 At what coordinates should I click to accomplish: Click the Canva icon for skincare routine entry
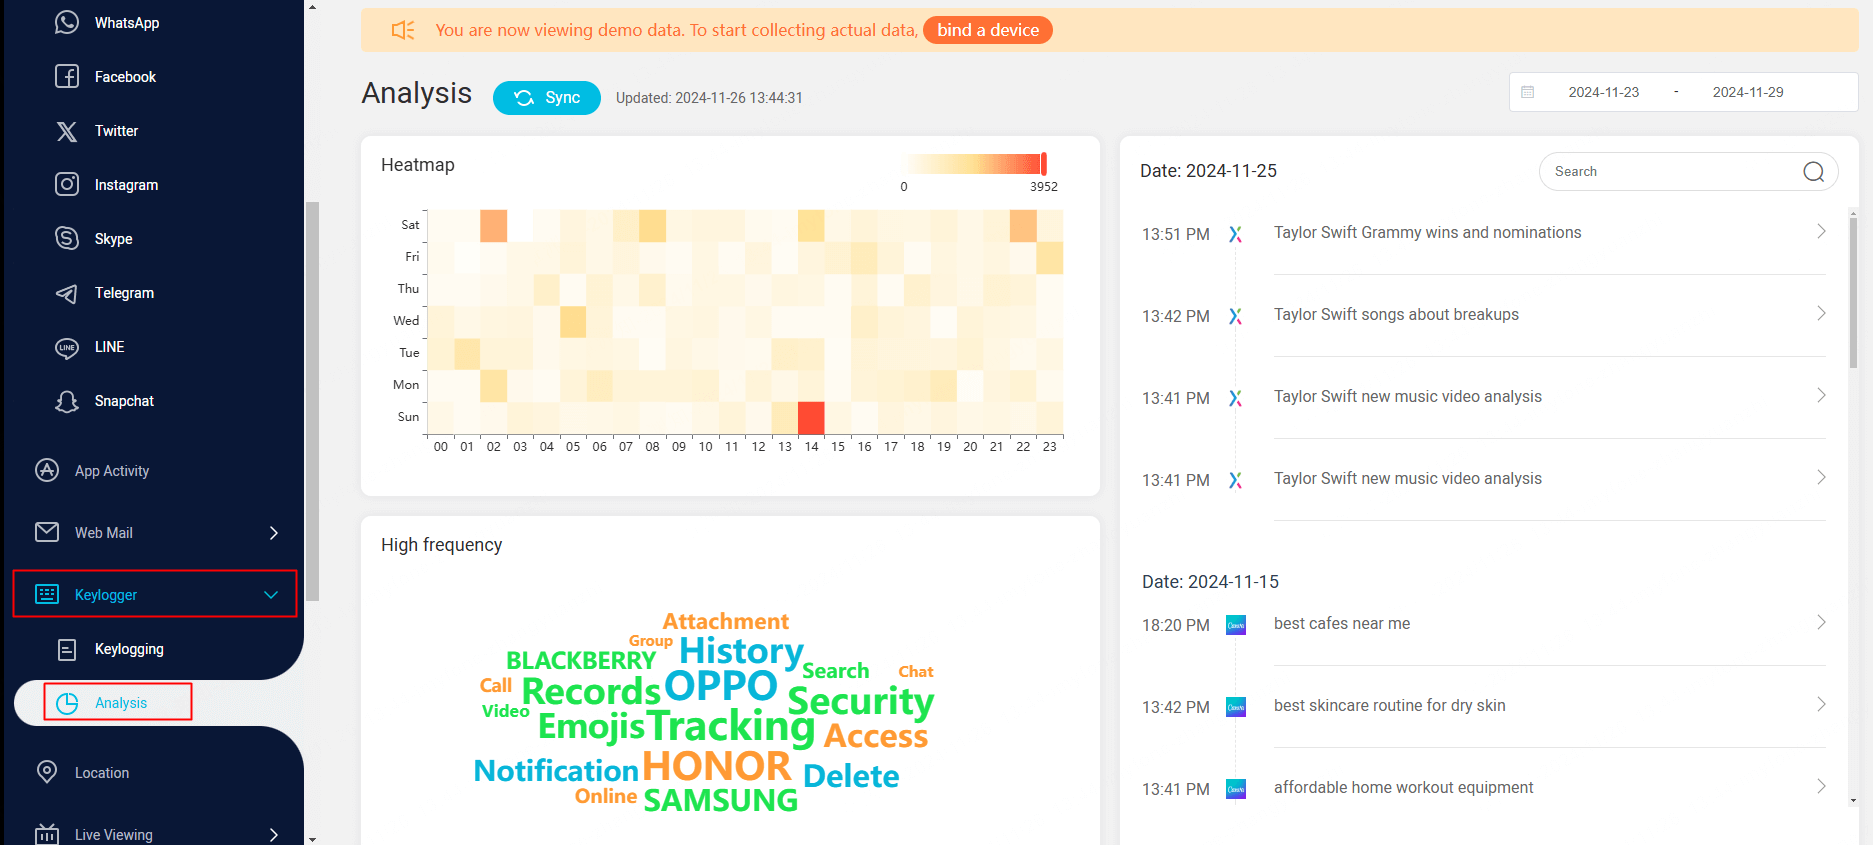tap(1236, 707)
